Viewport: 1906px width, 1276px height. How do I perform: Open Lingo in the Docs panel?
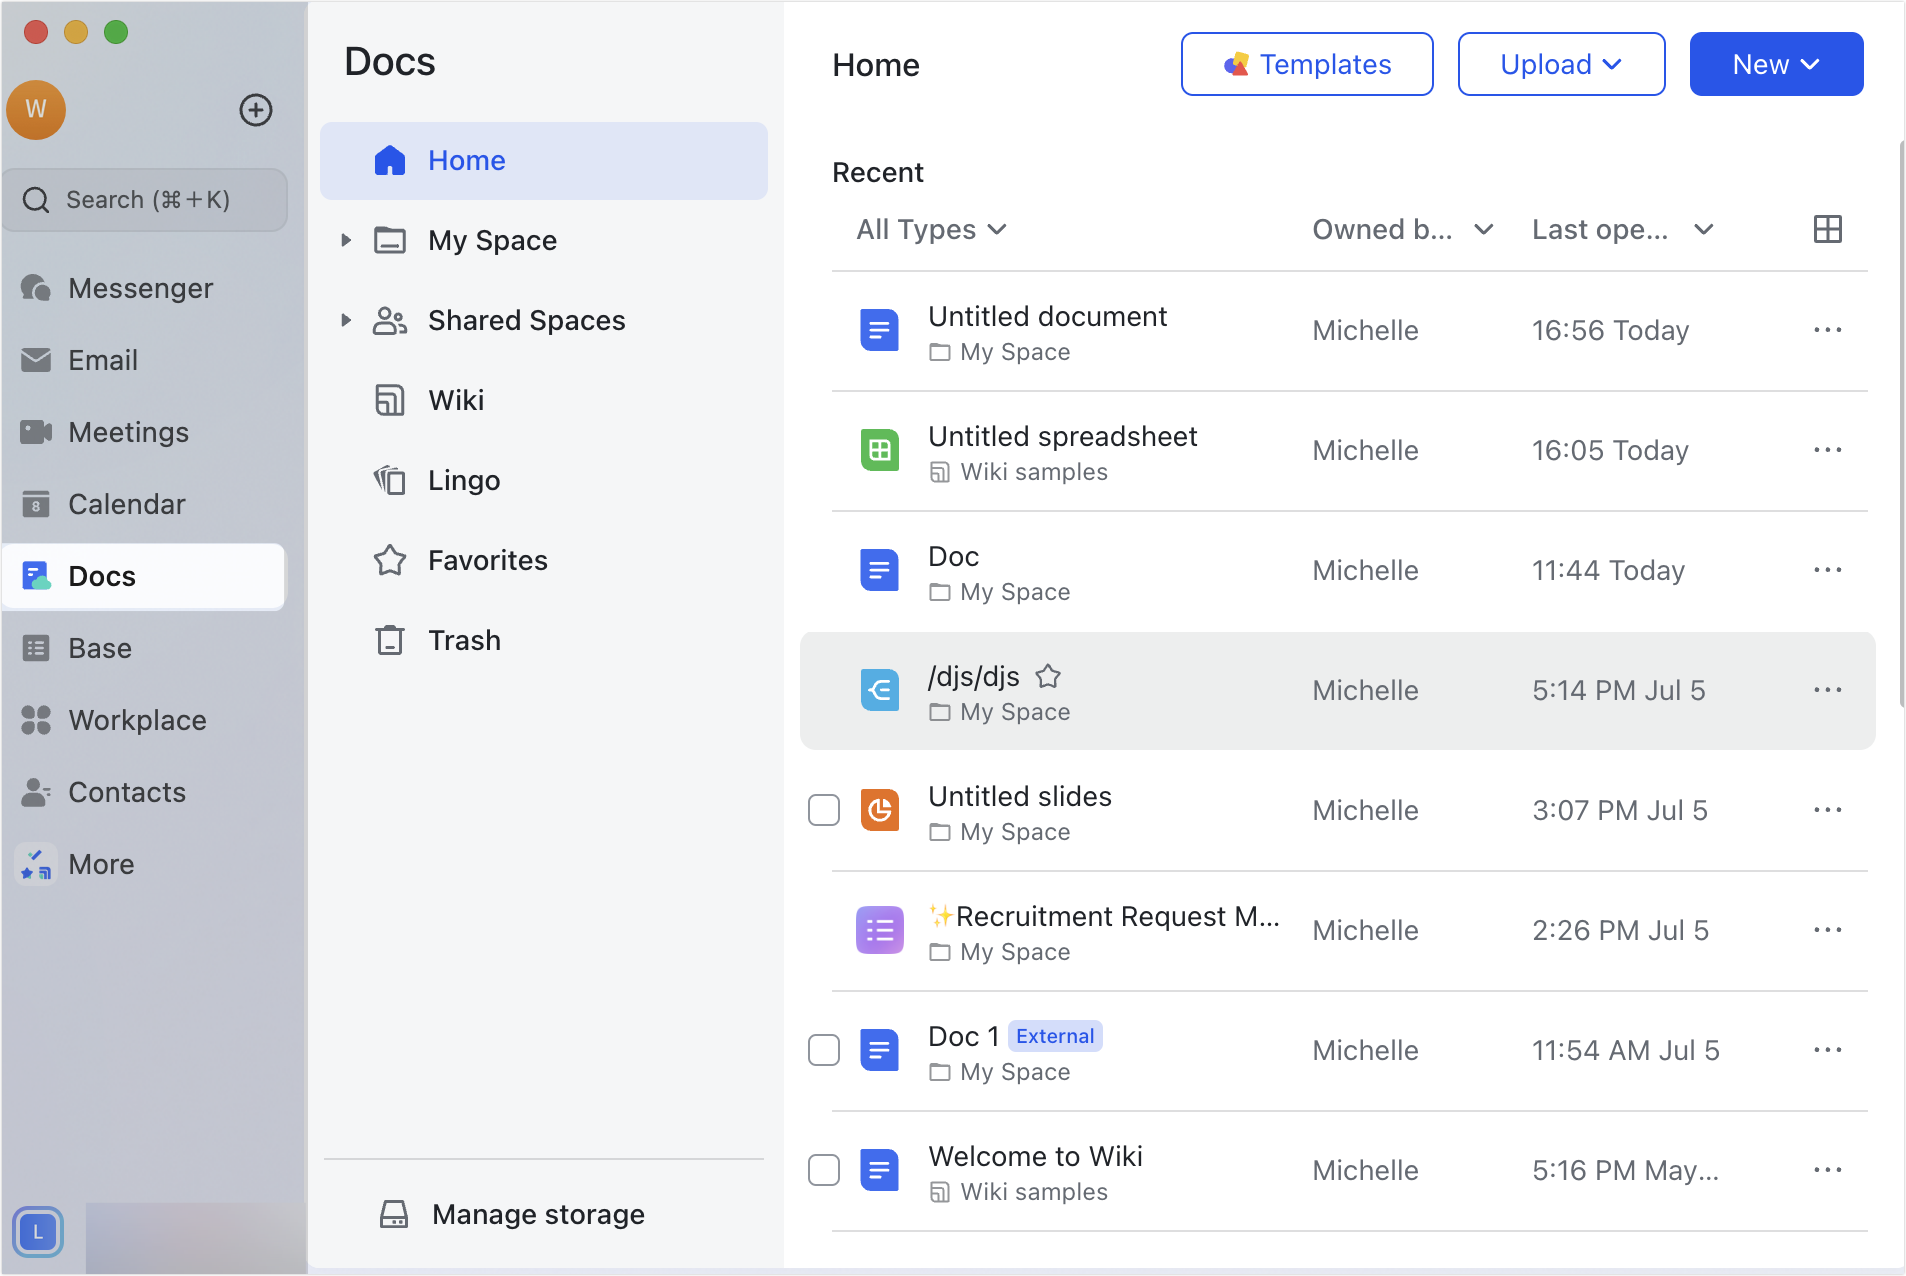point(463,480)
